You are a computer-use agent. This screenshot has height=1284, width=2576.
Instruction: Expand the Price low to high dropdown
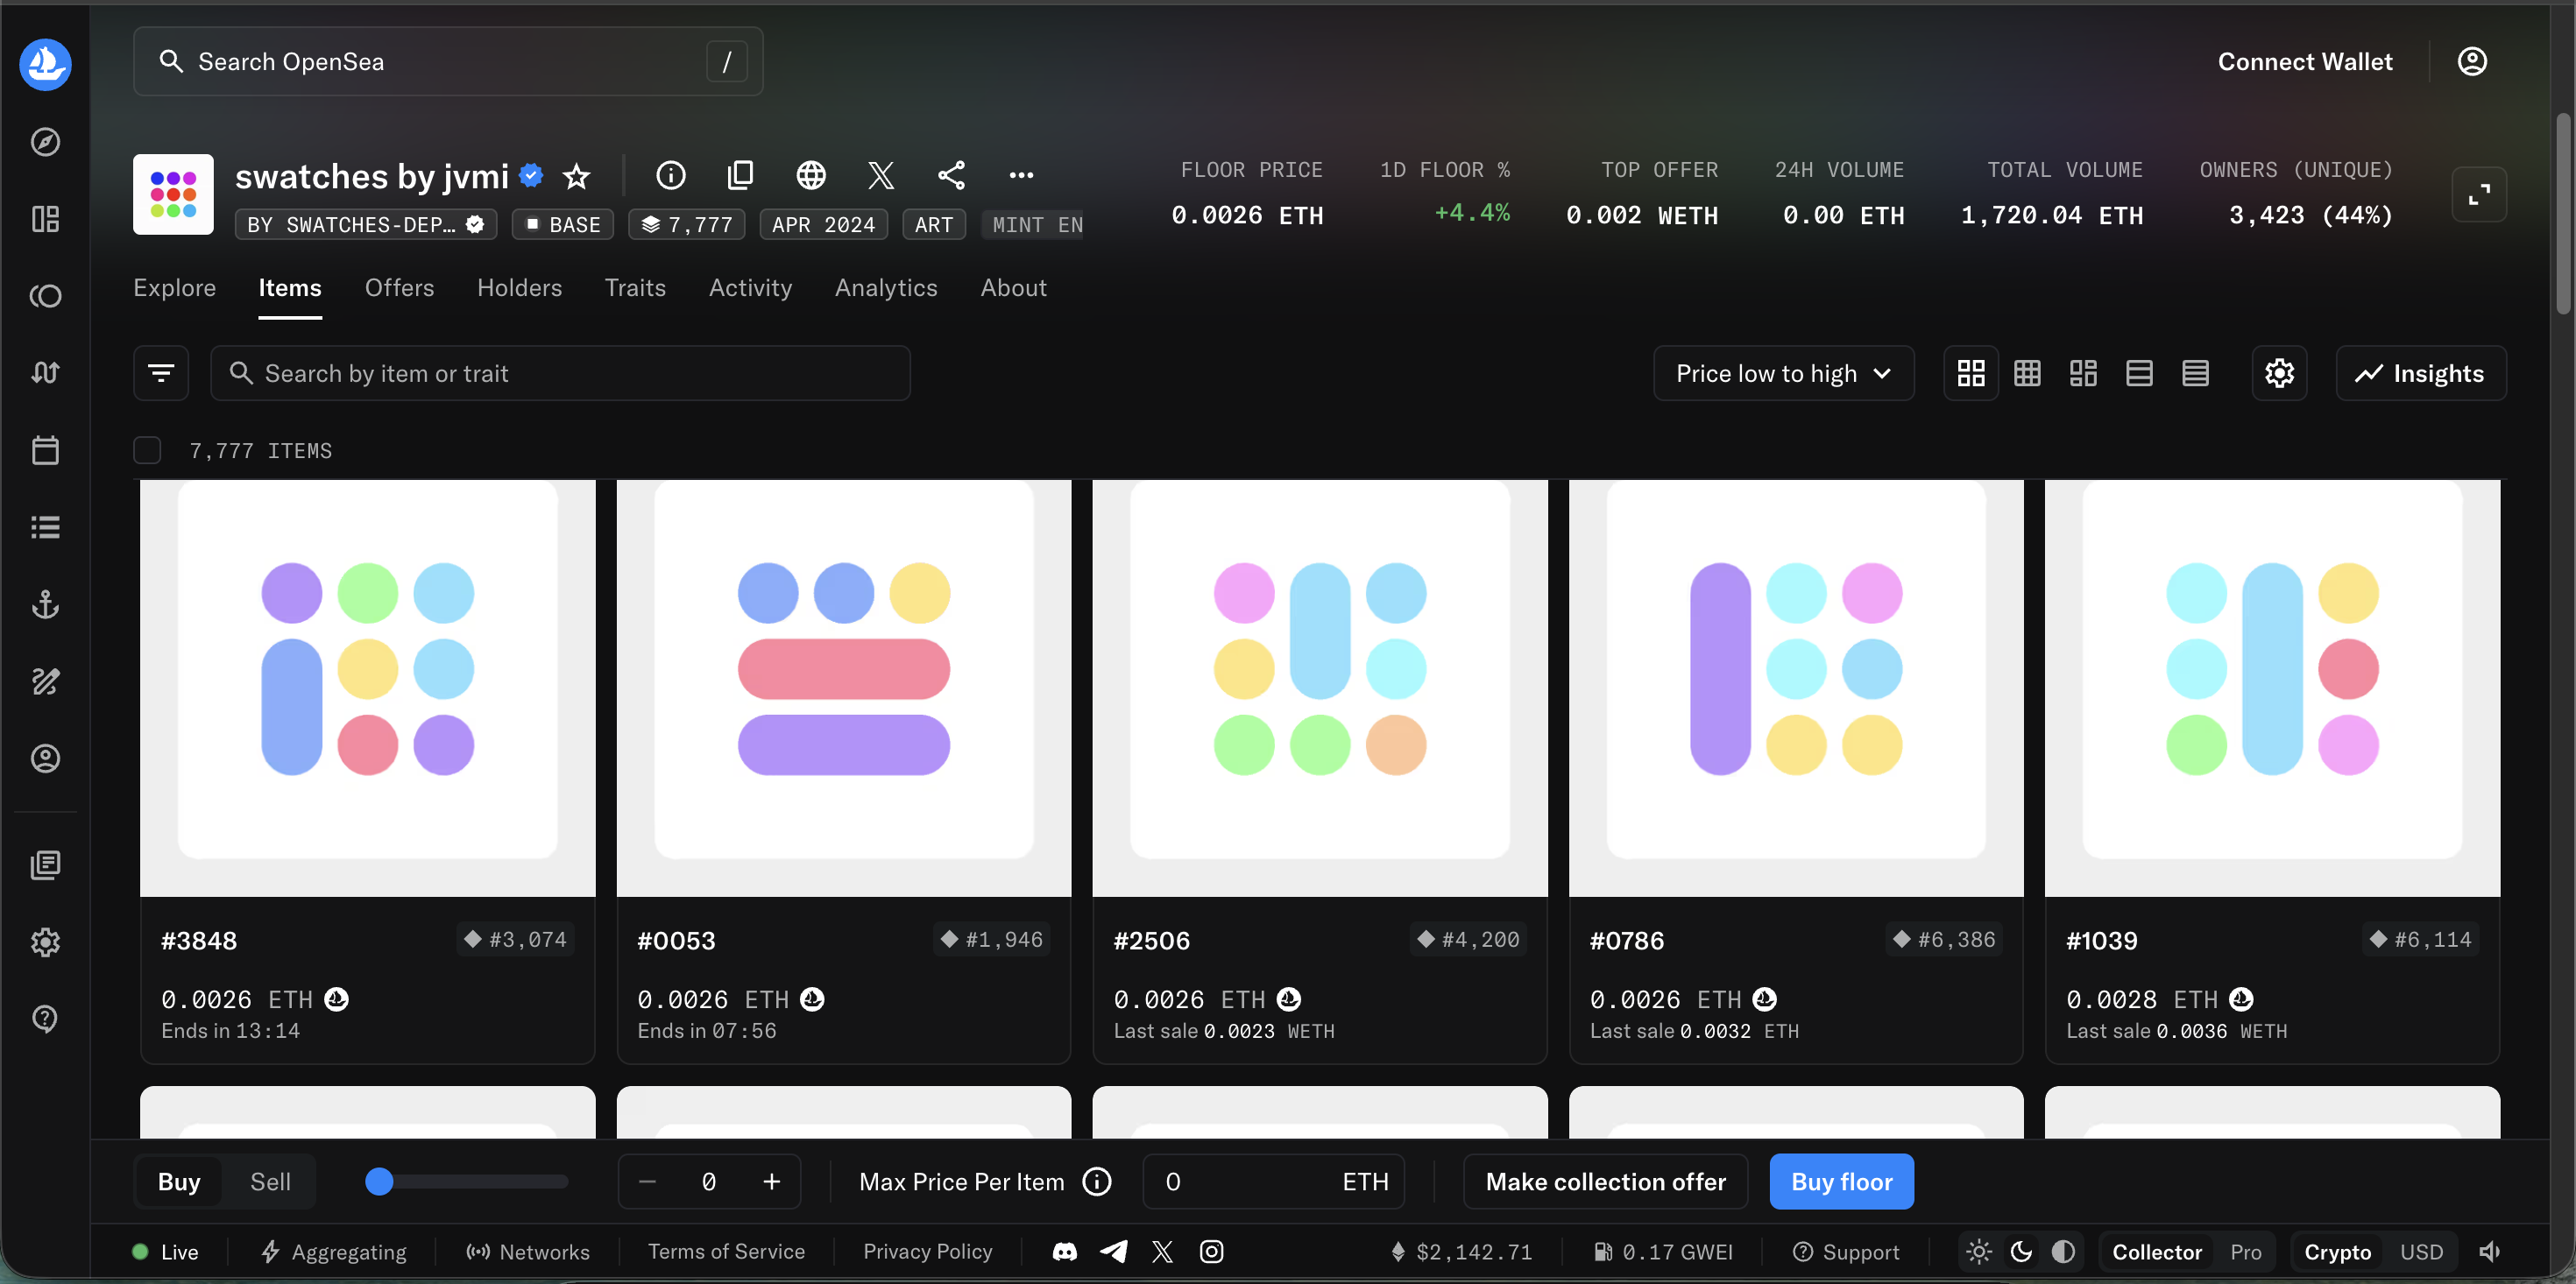pos(1783,373)
